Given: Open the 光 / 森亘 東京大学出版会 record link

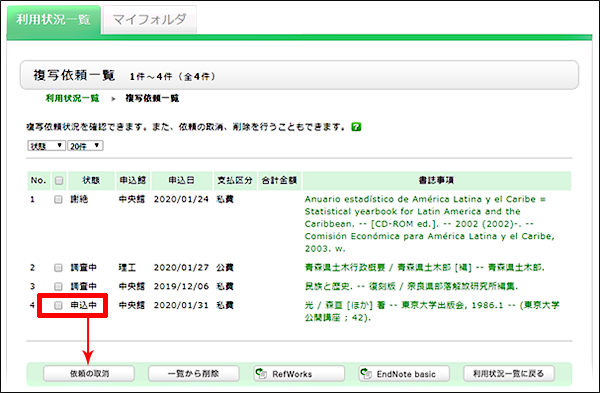Looking at the screenshot, I should point(432,311).
